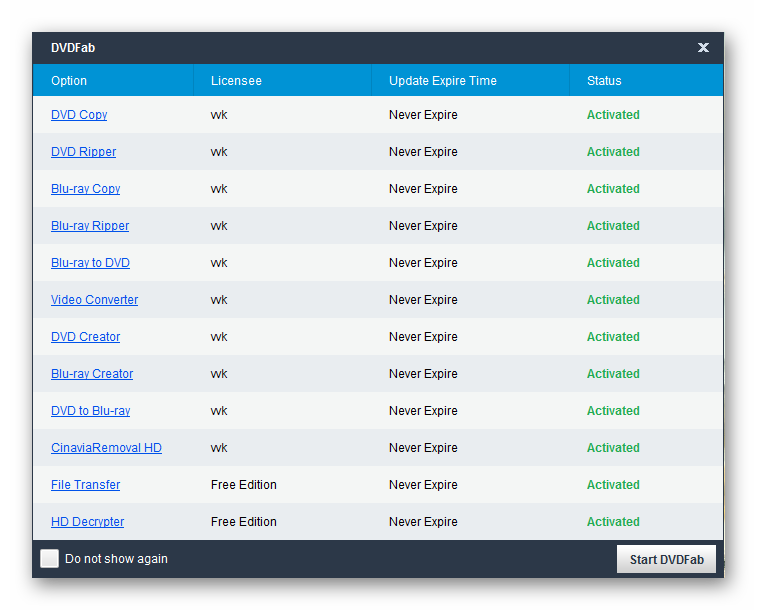Open the DVD Copy link
The height and width of the screenshot is (610, 757).
pyautogui.click(x=79, y=115)
